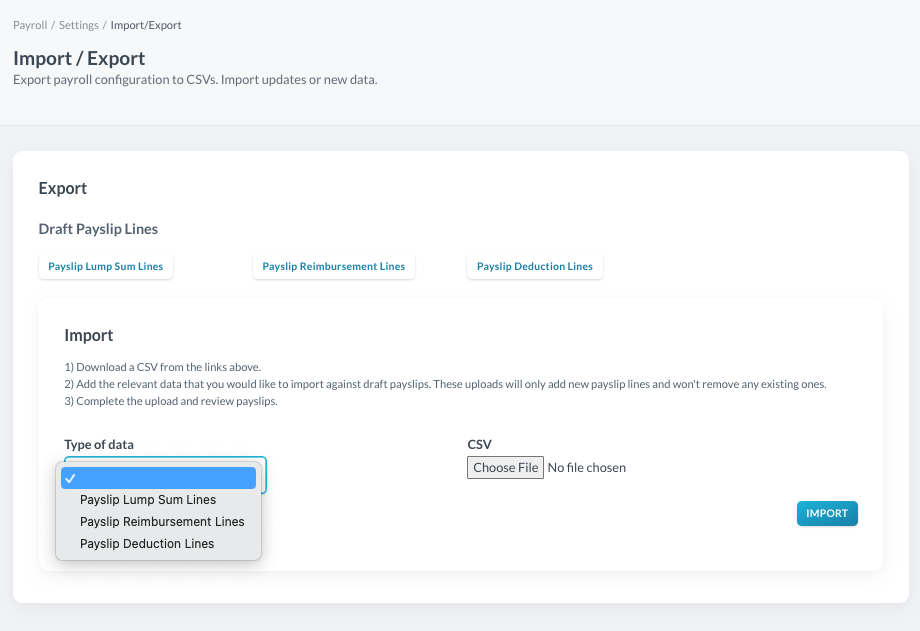Click the CSV field label
This screenshot has height=631, width=920.
(479, 445)
